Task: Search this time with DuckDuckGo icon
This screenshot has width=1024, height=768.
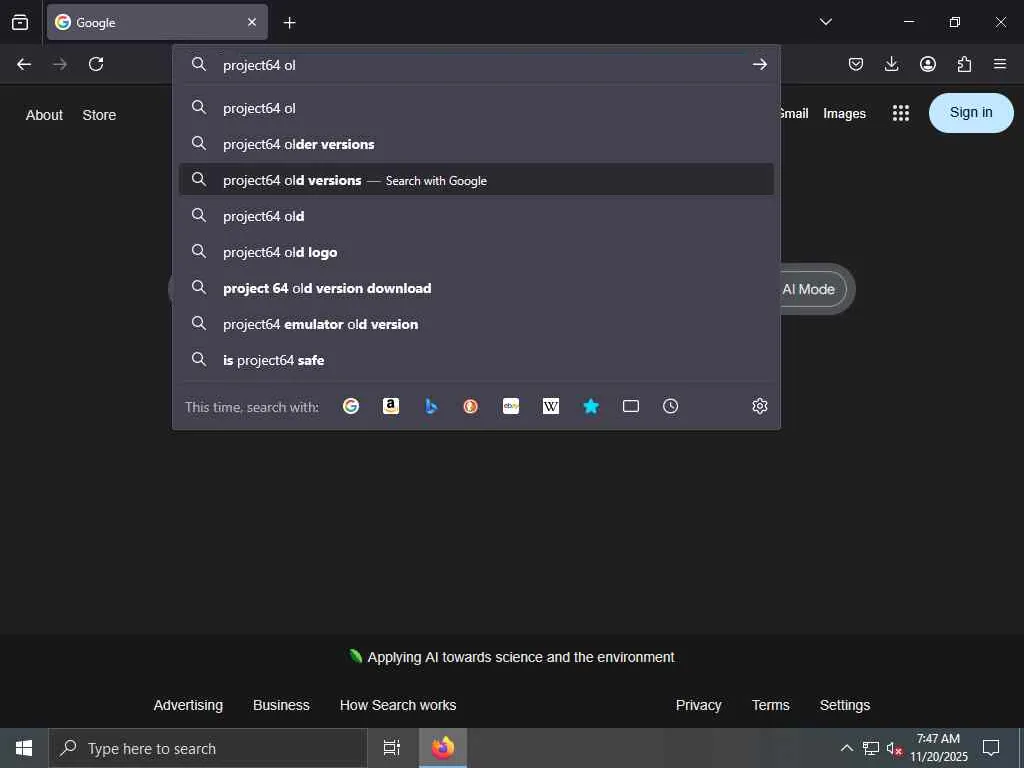Action: coord(470,406)
